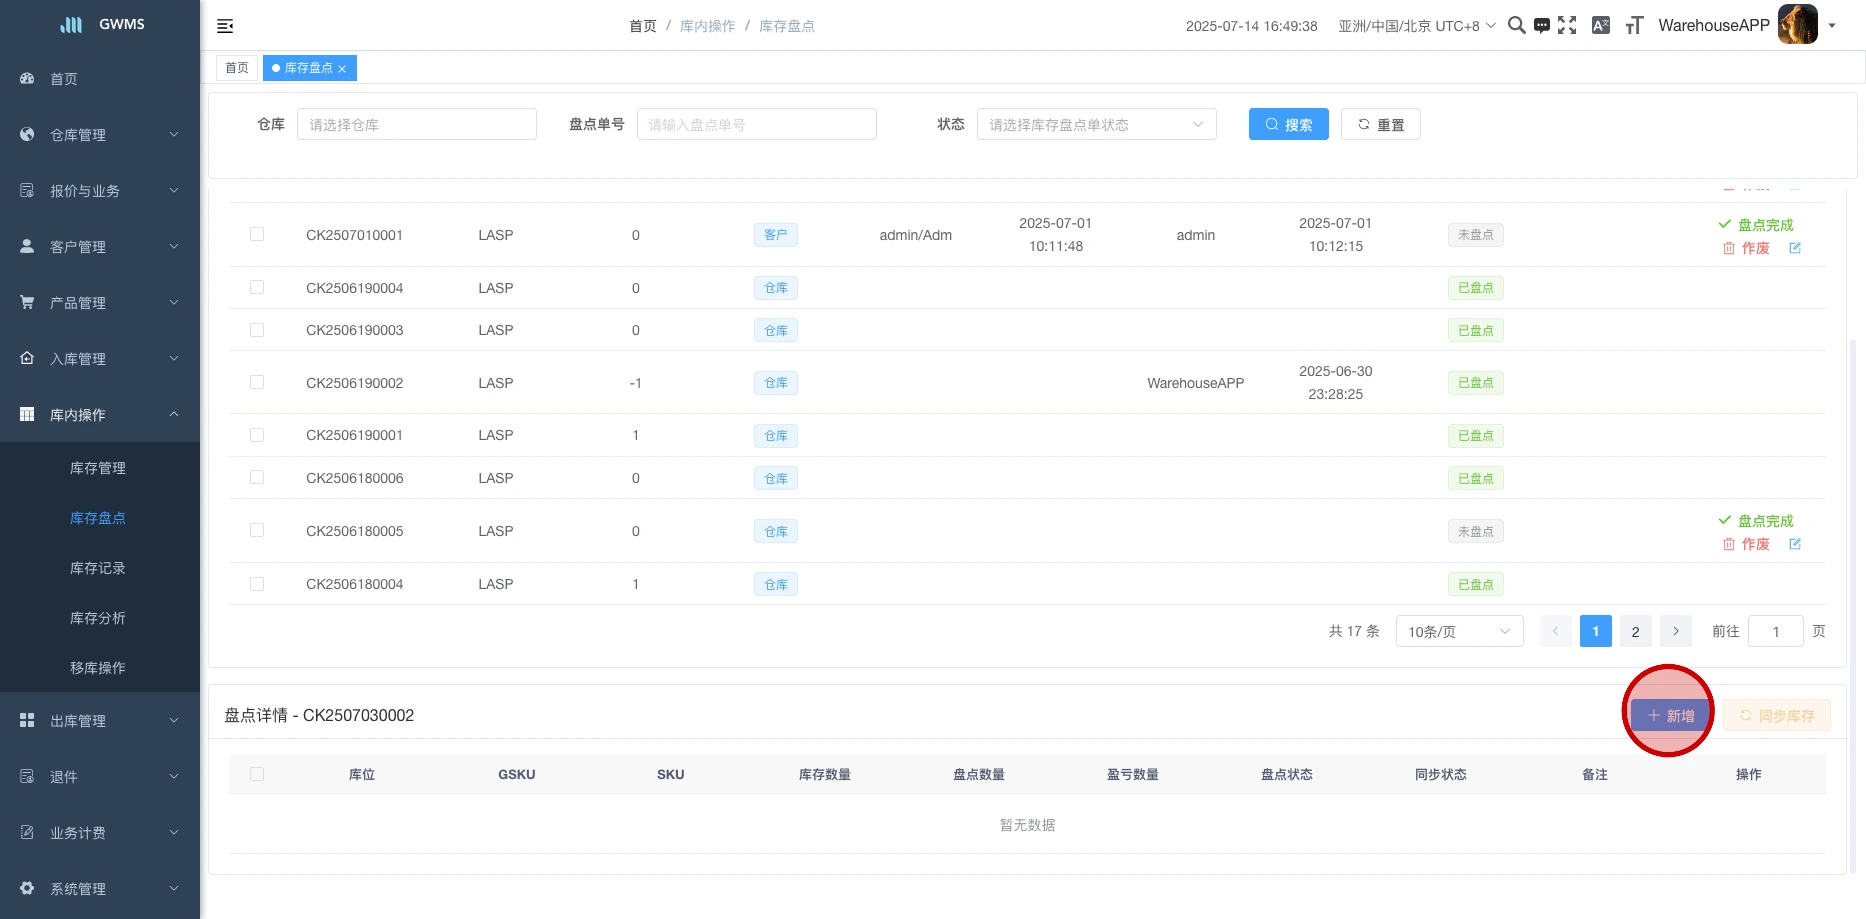Expand the 仓库管理 sidebar menu
1866x919 pixels.
[100, 135]
